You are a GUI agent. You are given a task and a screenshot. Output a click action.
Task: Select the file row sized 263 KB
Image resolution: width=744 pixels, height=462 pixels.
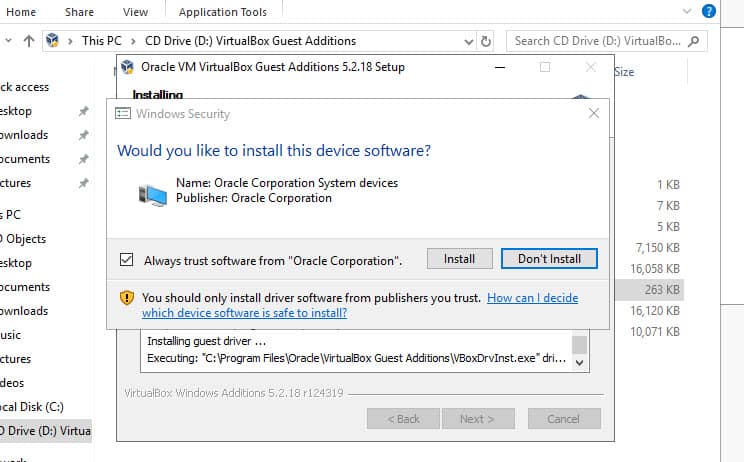650,289
